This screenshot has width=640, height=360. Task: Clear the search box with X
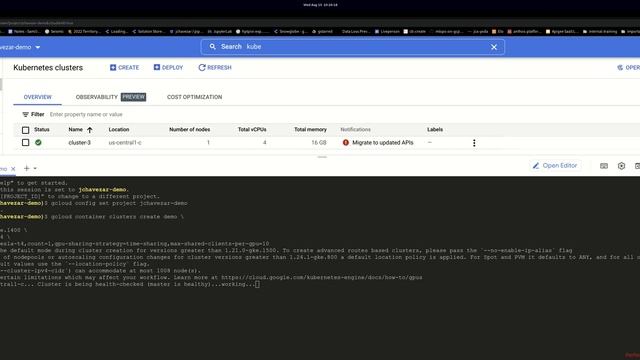click(494, 47)
